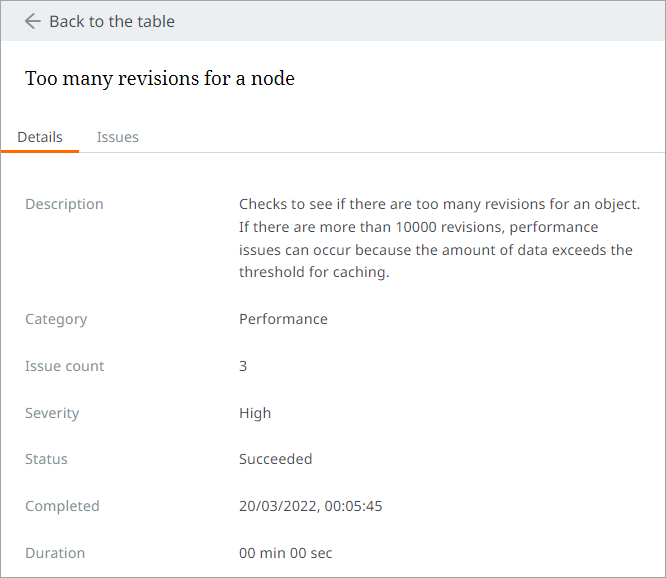Click the Severity field label
Image resolution: width=666 pixels, height=578 pixels.
52,413
